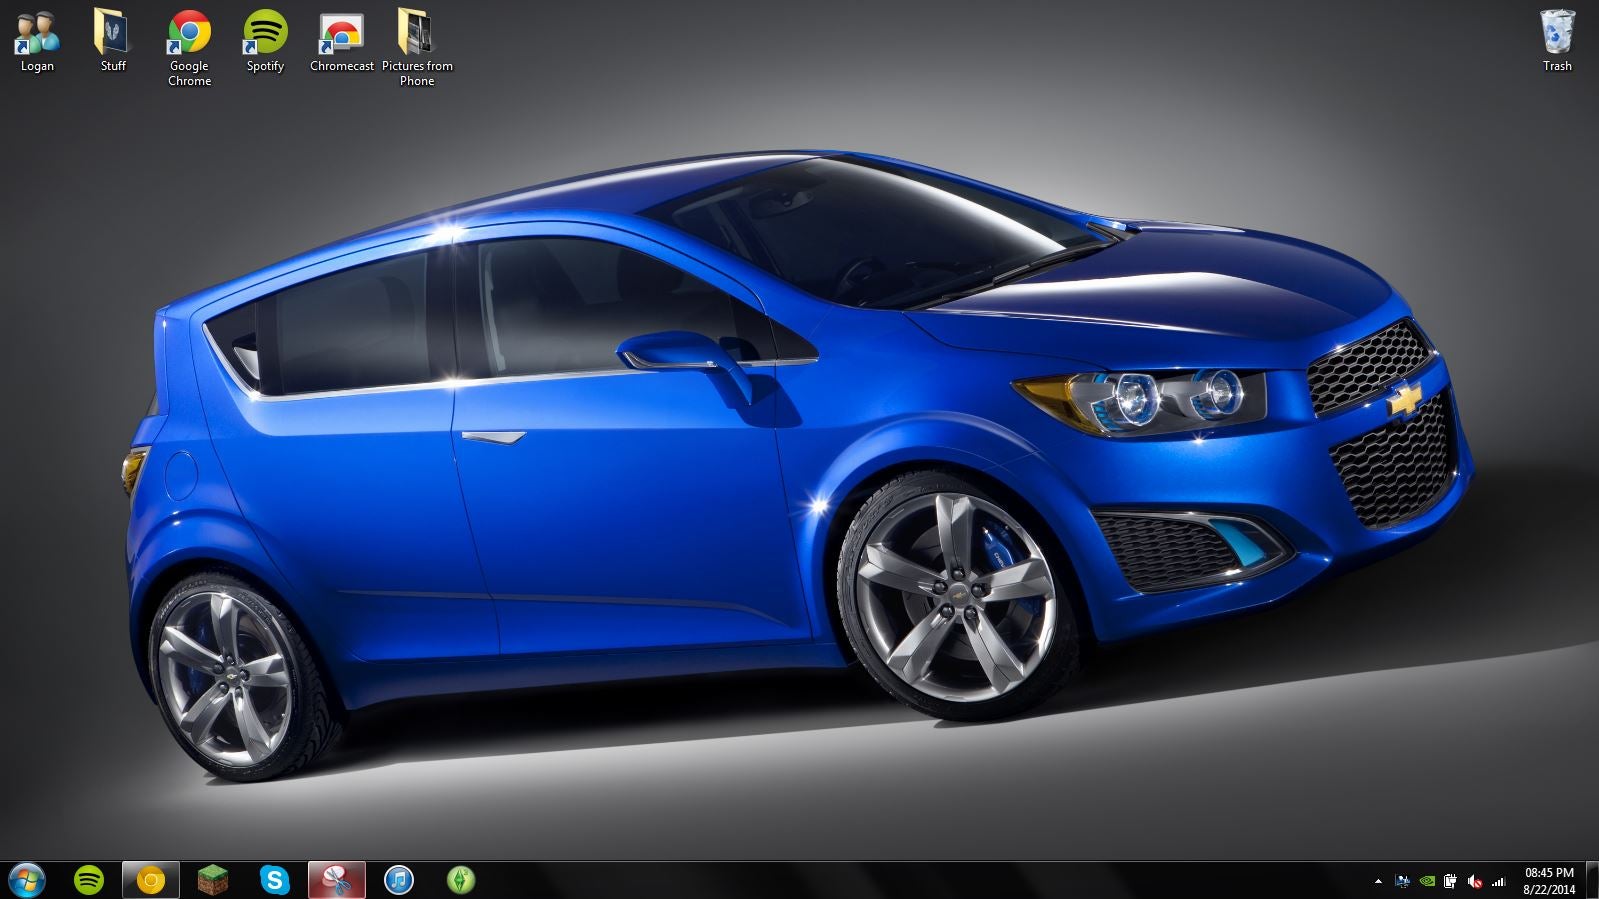Show hidden system tray icons

(1378, 881)
